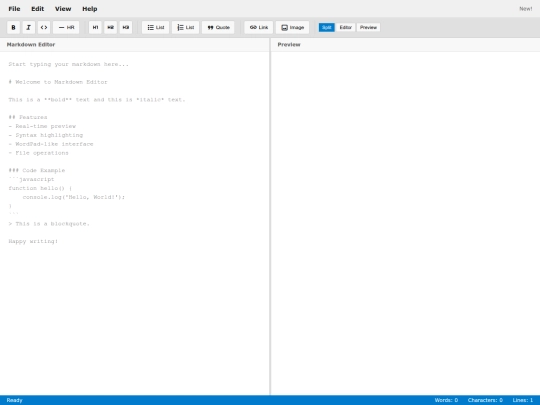Viewport: 540px width, 405px height.
Task: Click the Ready status text
Action: (14, 400)
